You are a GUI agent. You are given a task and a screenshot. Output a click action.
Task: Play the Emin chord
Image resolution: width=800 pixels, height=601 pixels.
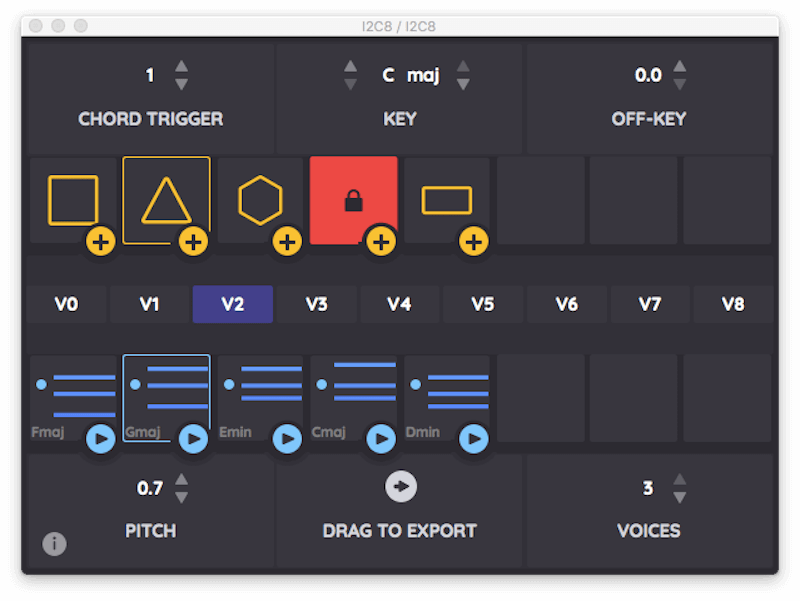[287, 438]
